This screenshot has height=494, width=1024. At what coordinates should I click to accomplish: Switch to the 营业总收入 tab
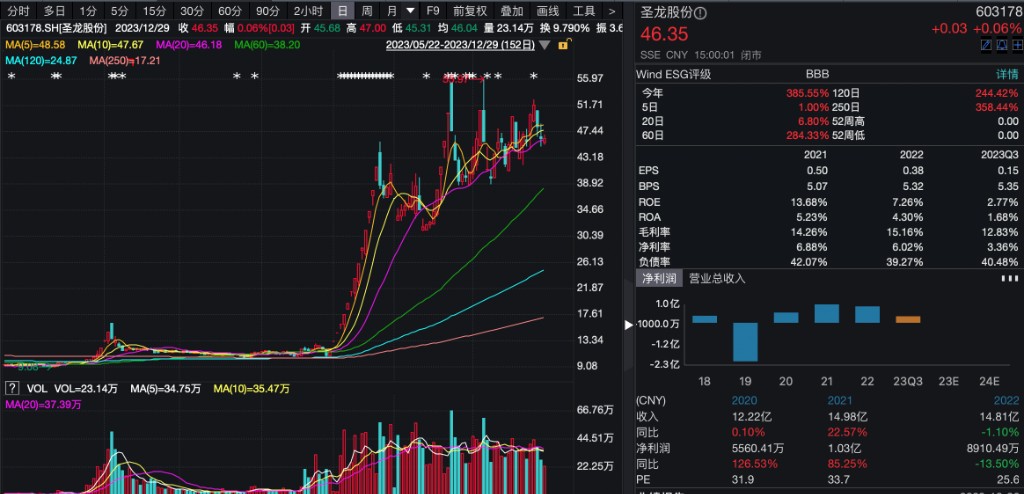[x=717, y=278]
